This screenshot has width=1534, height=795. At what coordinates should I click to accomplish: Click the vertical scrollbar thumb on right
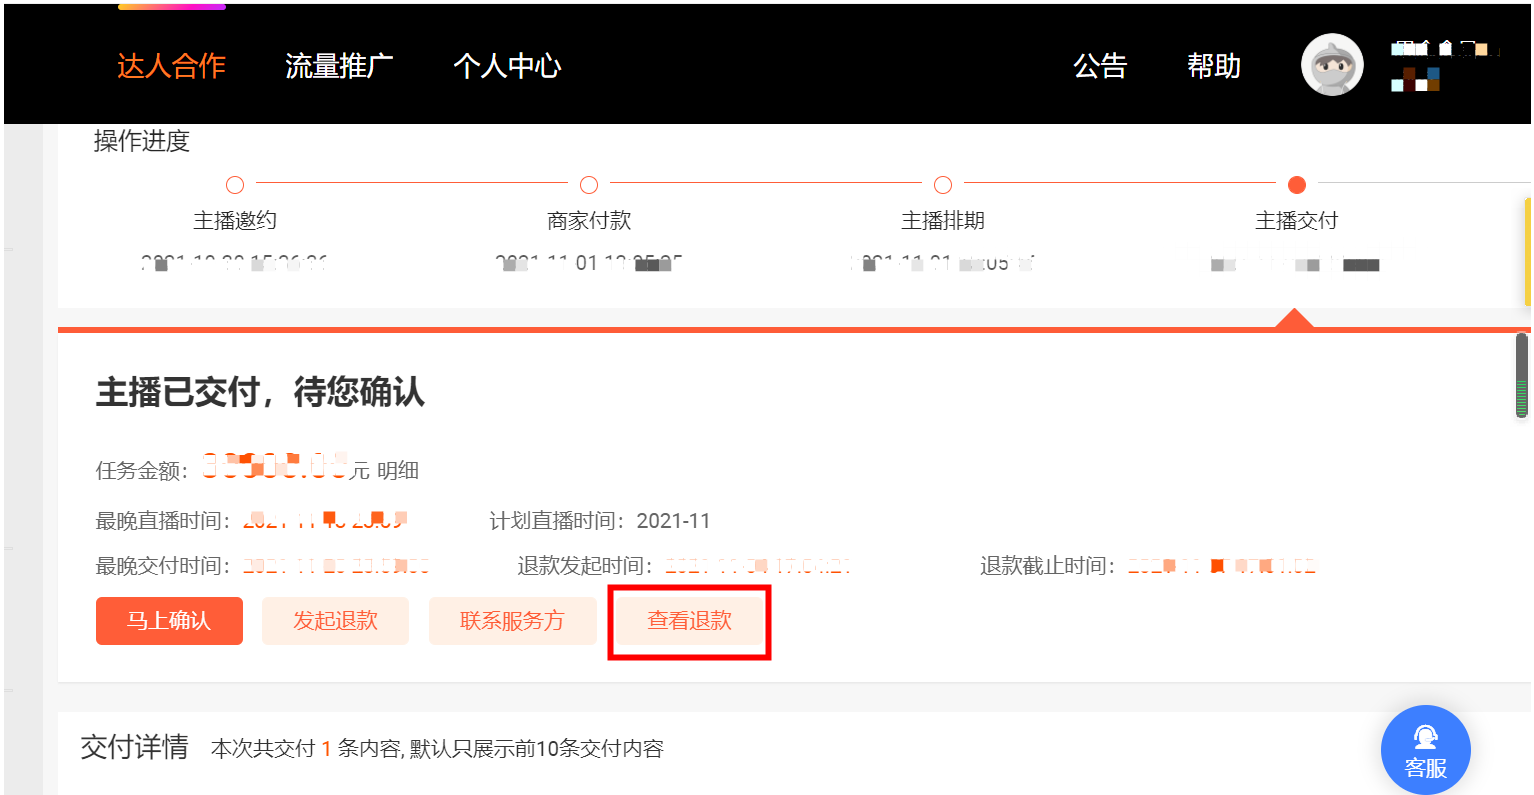tap(1522, 376)
